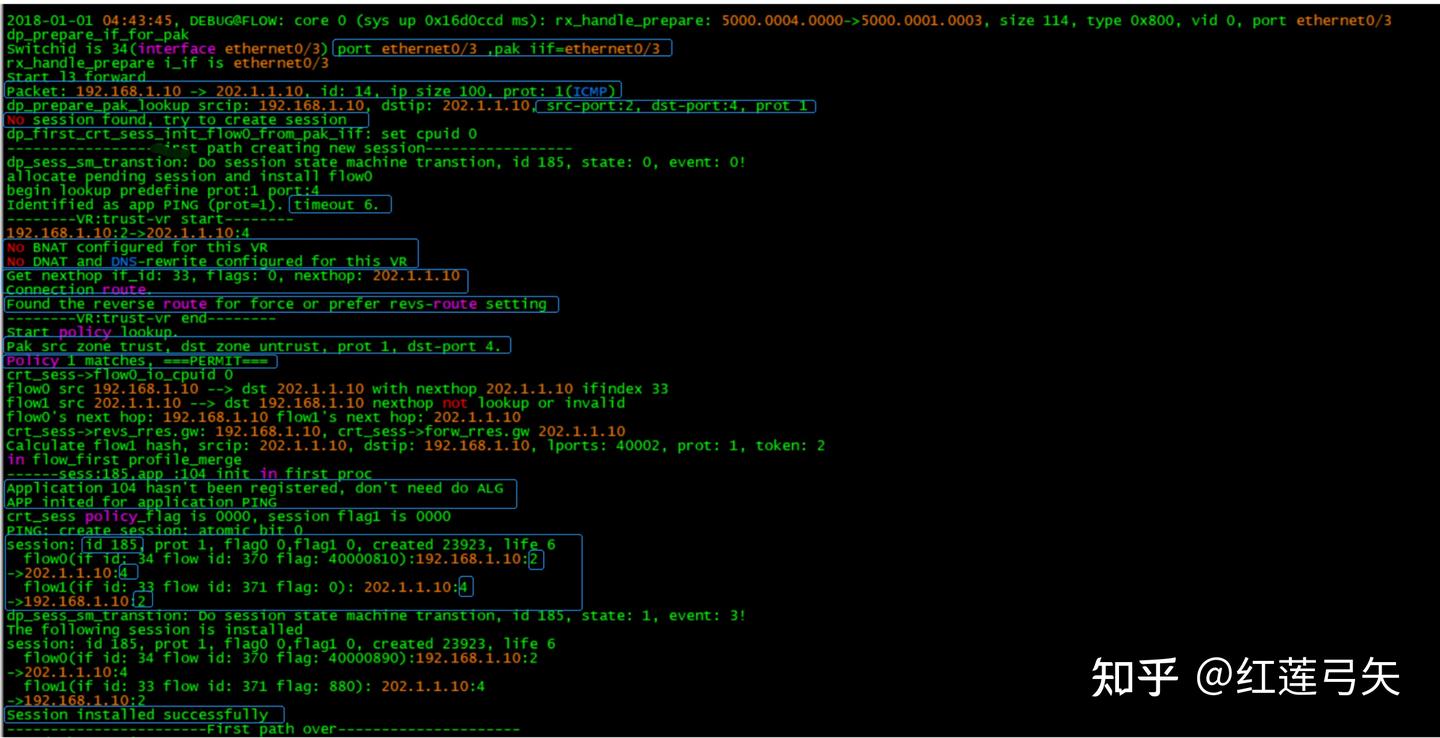This screenshot has height=738, width=1440.
Task: Click "No session found, try to create session" box
Action: (185, 119)
